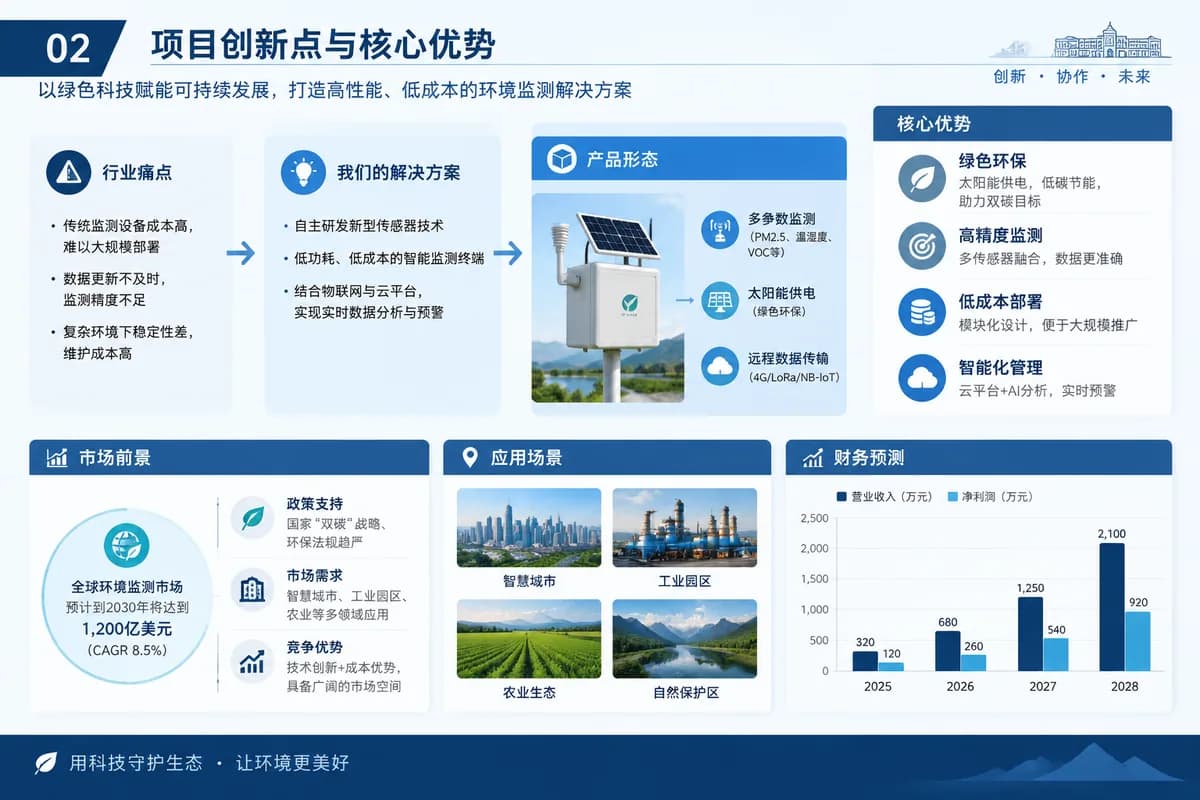
Task: Click the 工业园区 factory image
Action: (684, 528)
